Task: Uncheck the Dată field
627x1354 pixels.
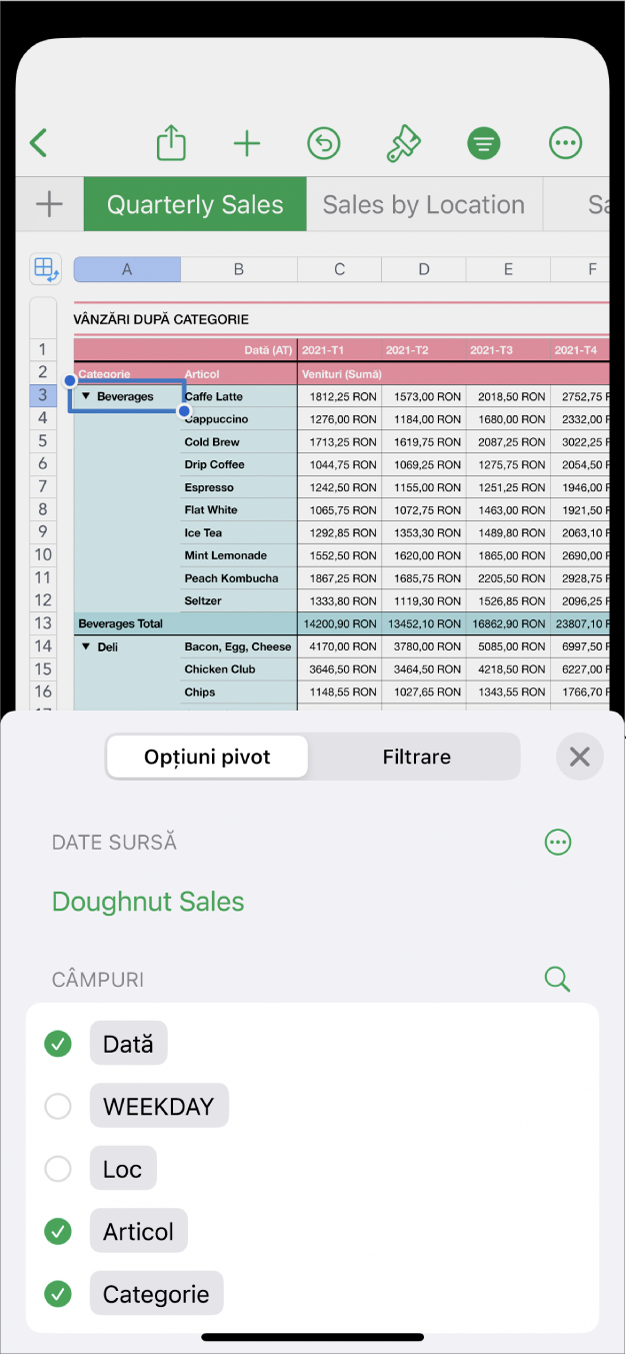Action: tap(59, 1044)
